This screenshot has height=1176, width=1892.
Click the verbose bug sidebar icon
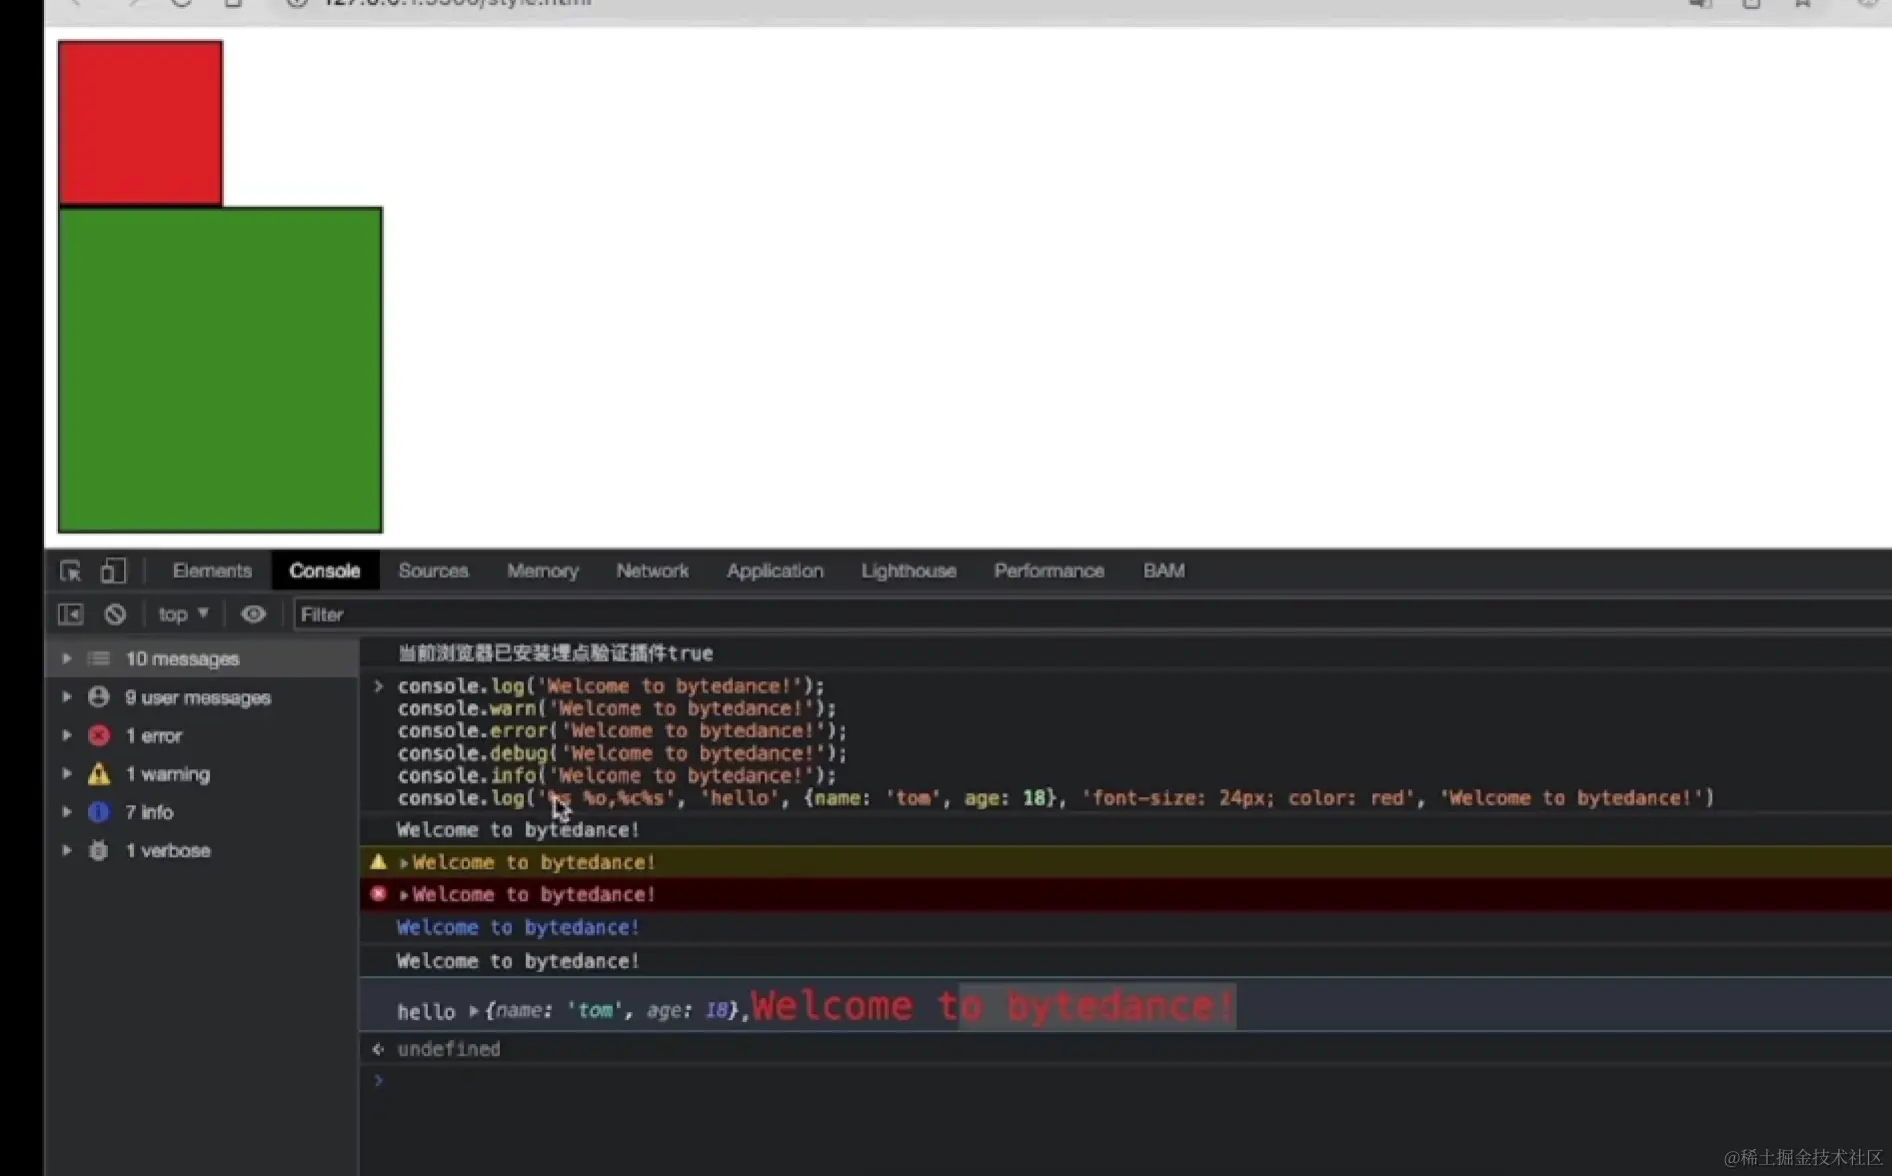[99, 850]
